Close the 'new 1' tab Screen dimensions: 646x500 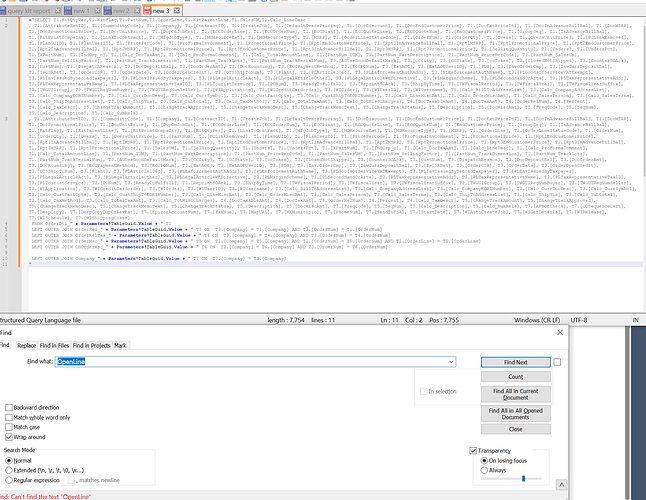coord(97,11)
